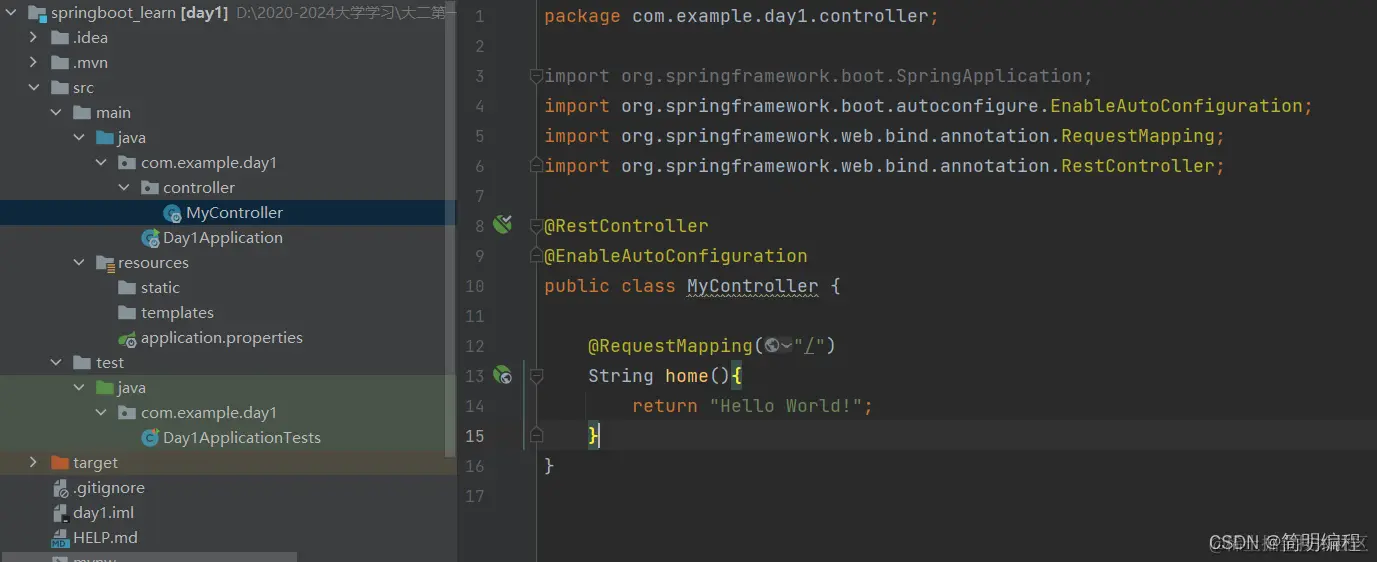The image size is (1377, 562).
Task: Collapse the main folder
Action: click(56, 113)
